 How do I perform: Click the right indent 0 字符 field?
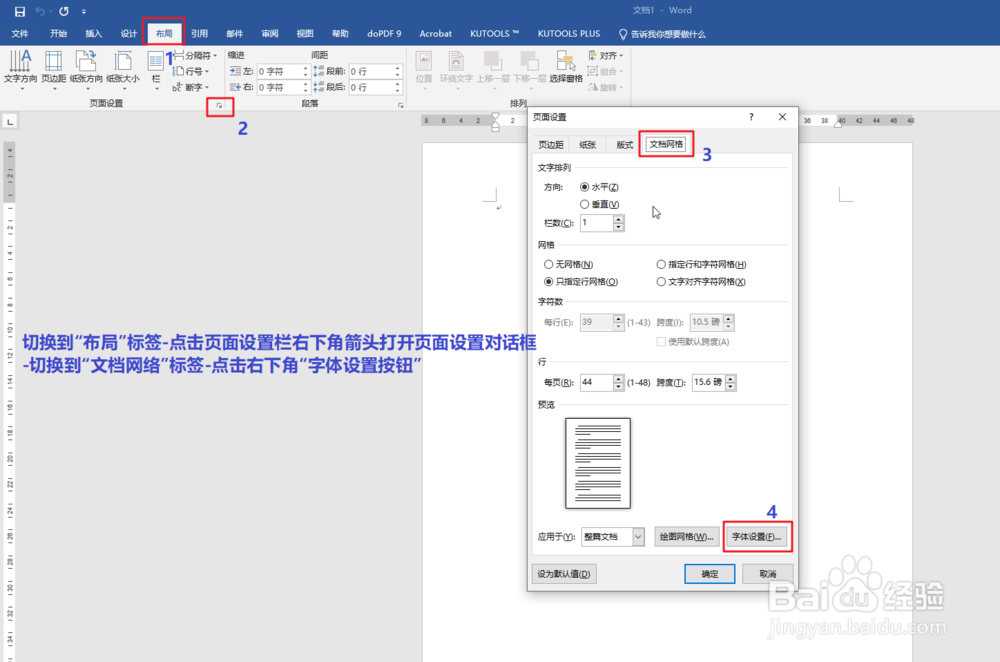click(x=283, y=87)
